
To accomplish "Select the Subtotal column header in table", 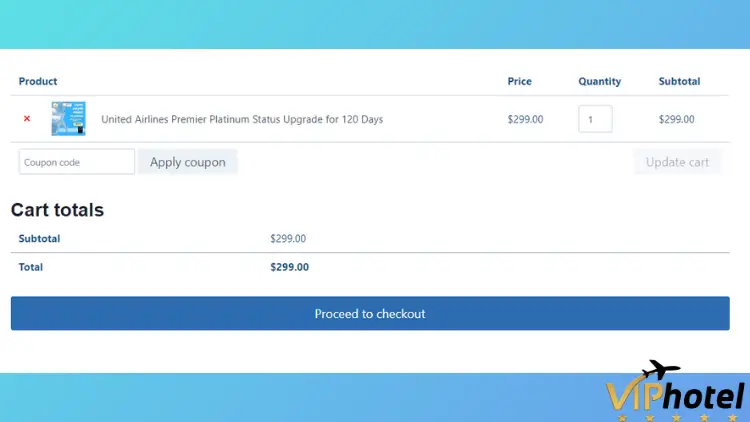I will [x=679, y=81].
